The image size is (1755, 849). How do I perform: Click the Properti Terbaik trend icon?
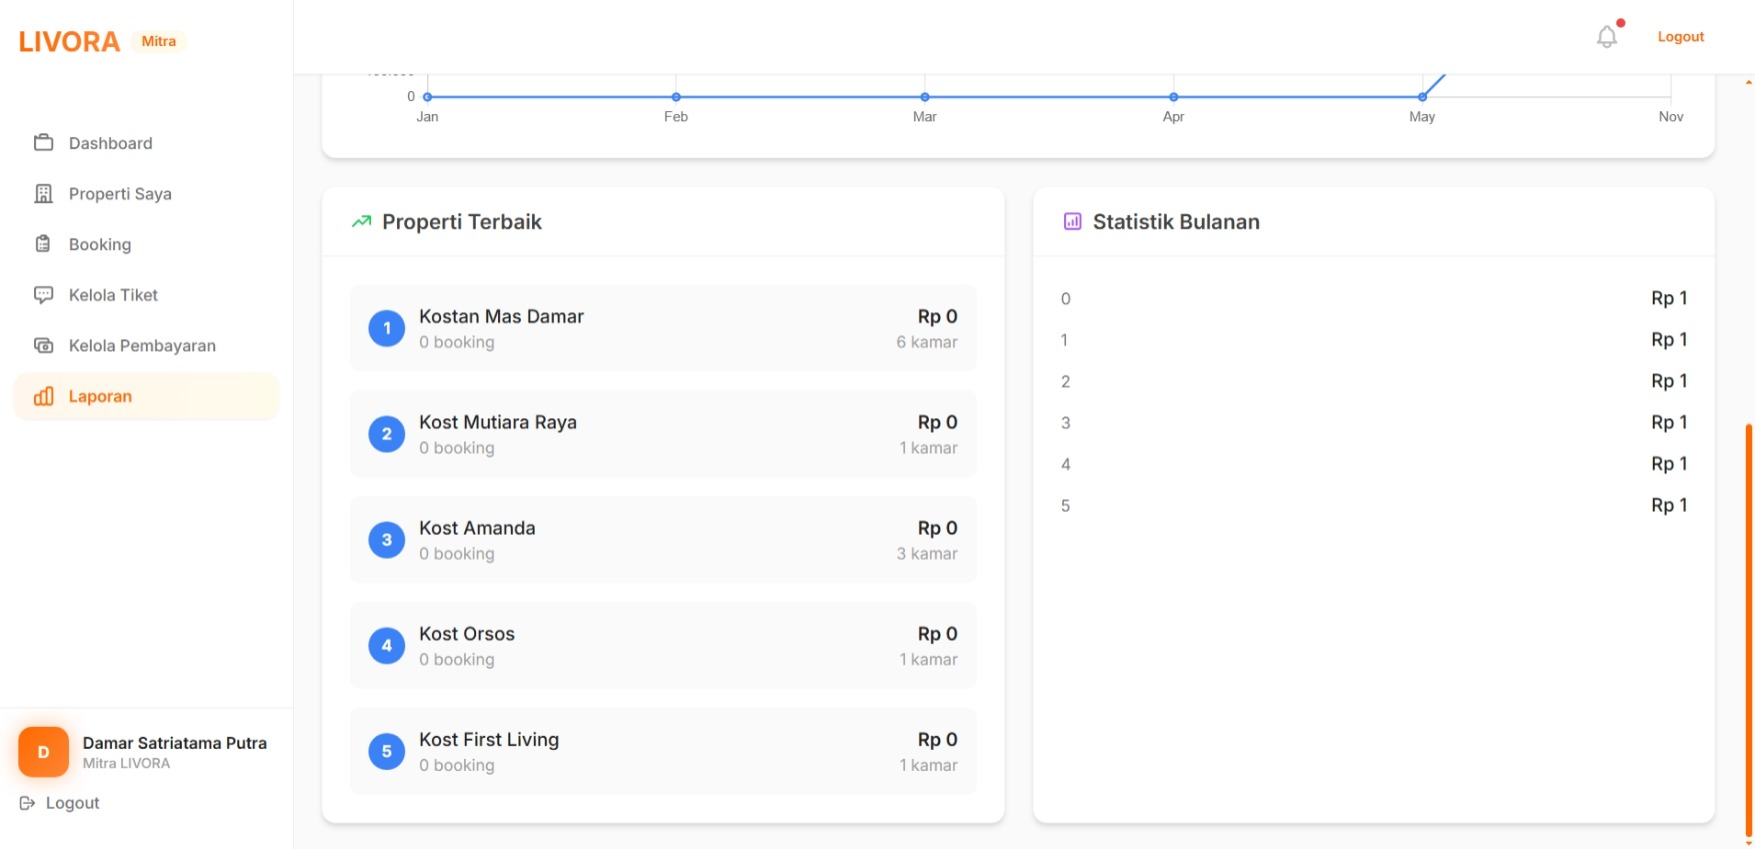tap(361, 222)
